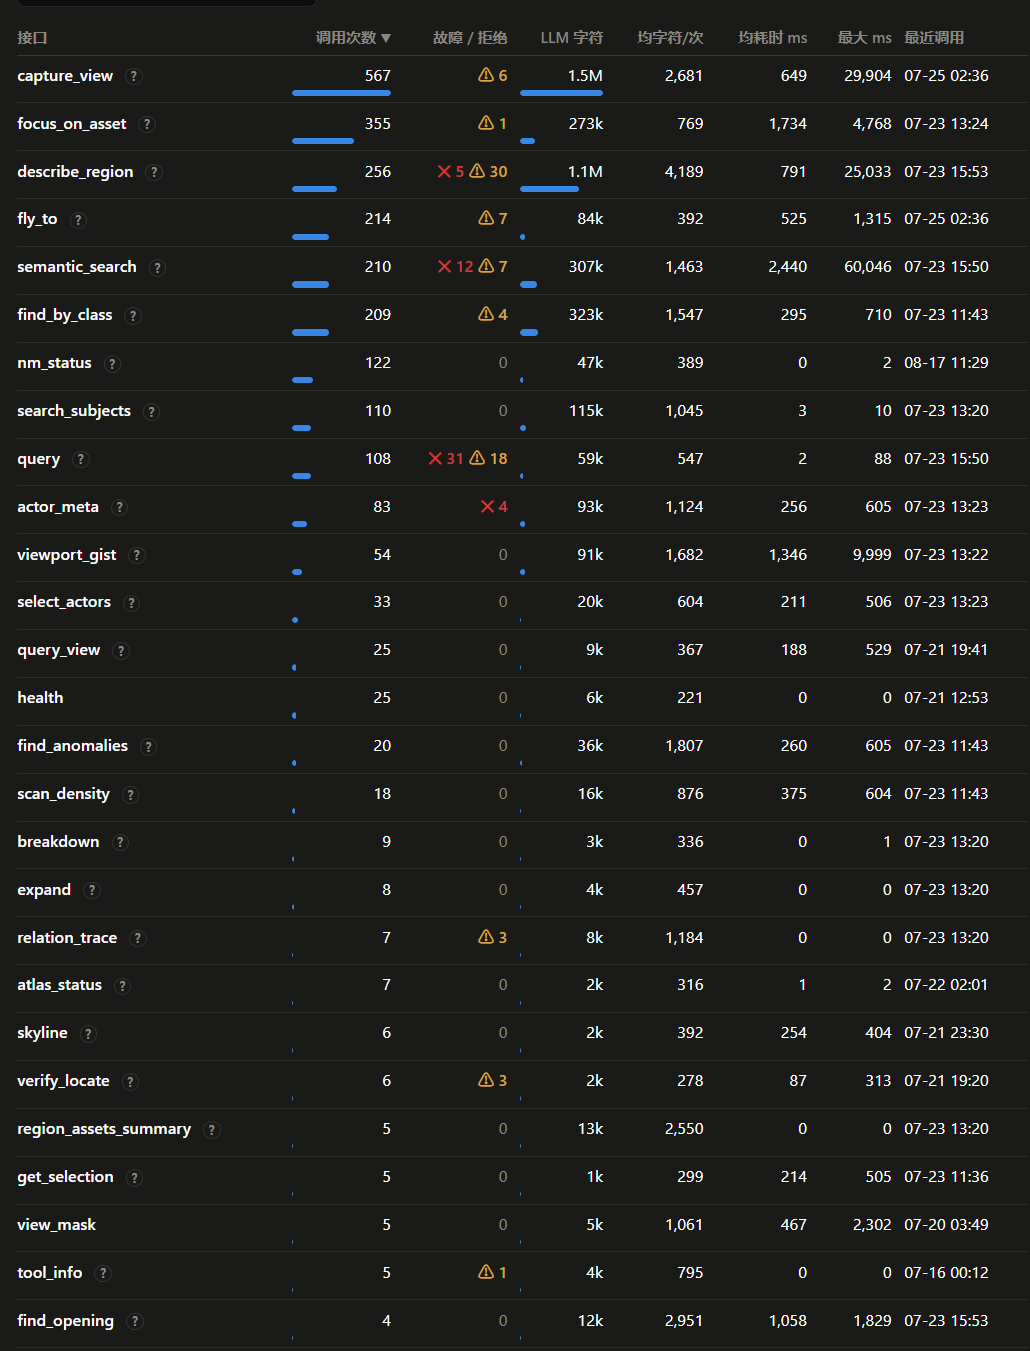Sort by the 最近调用 column header

(934, 38)
